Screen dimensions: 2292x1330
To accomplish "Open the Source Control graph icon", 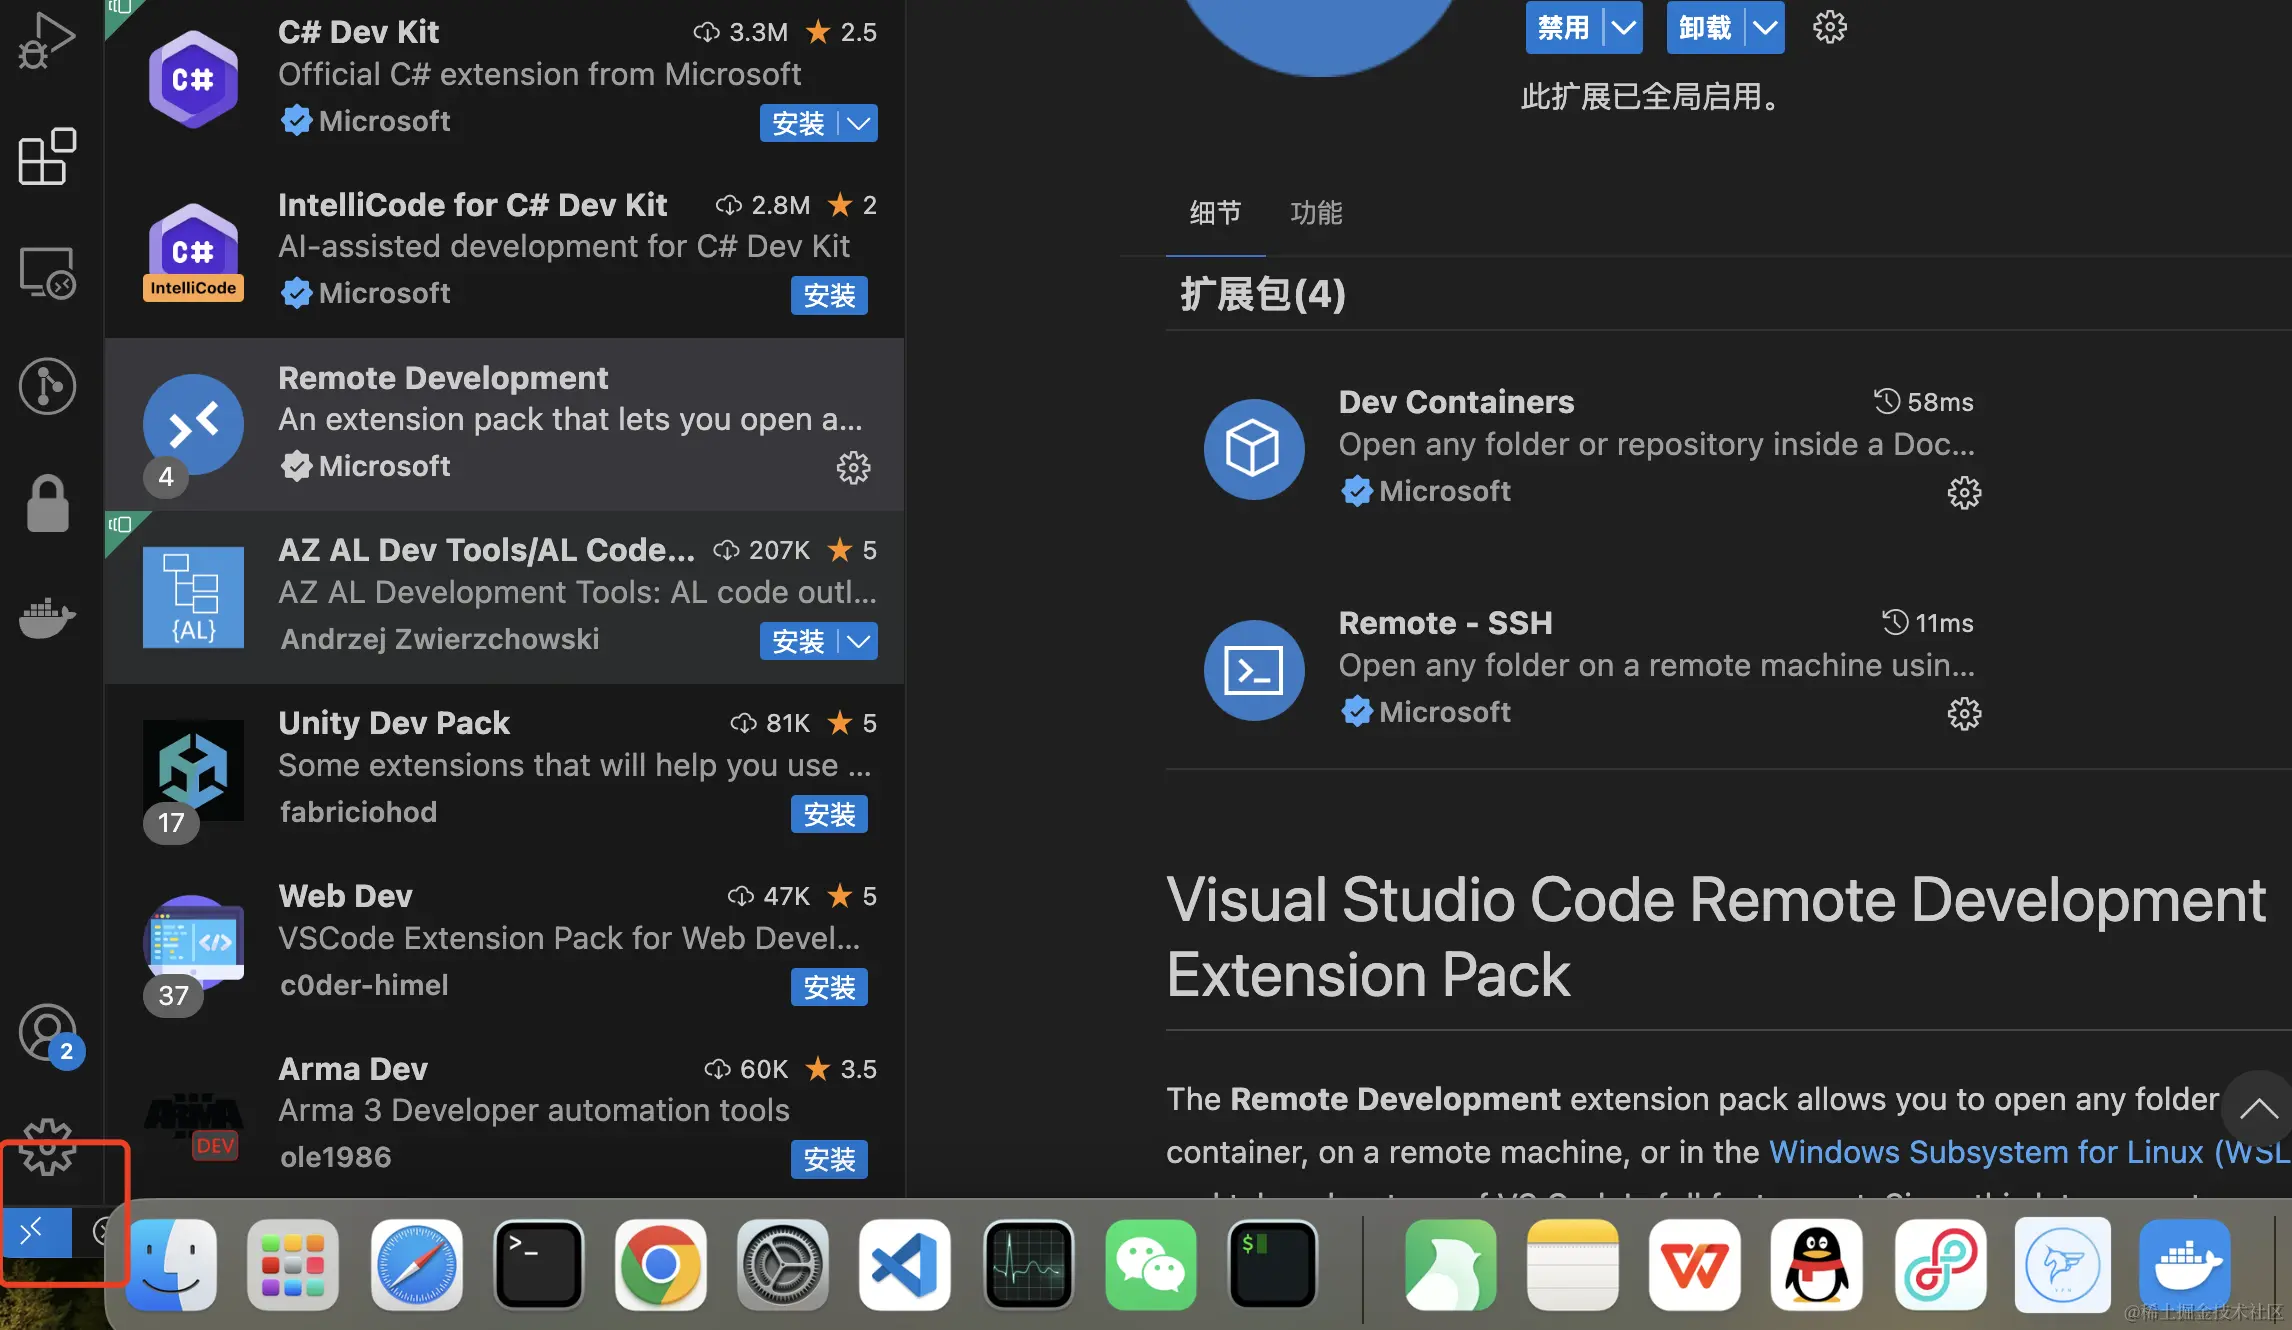I will point(46,386).
